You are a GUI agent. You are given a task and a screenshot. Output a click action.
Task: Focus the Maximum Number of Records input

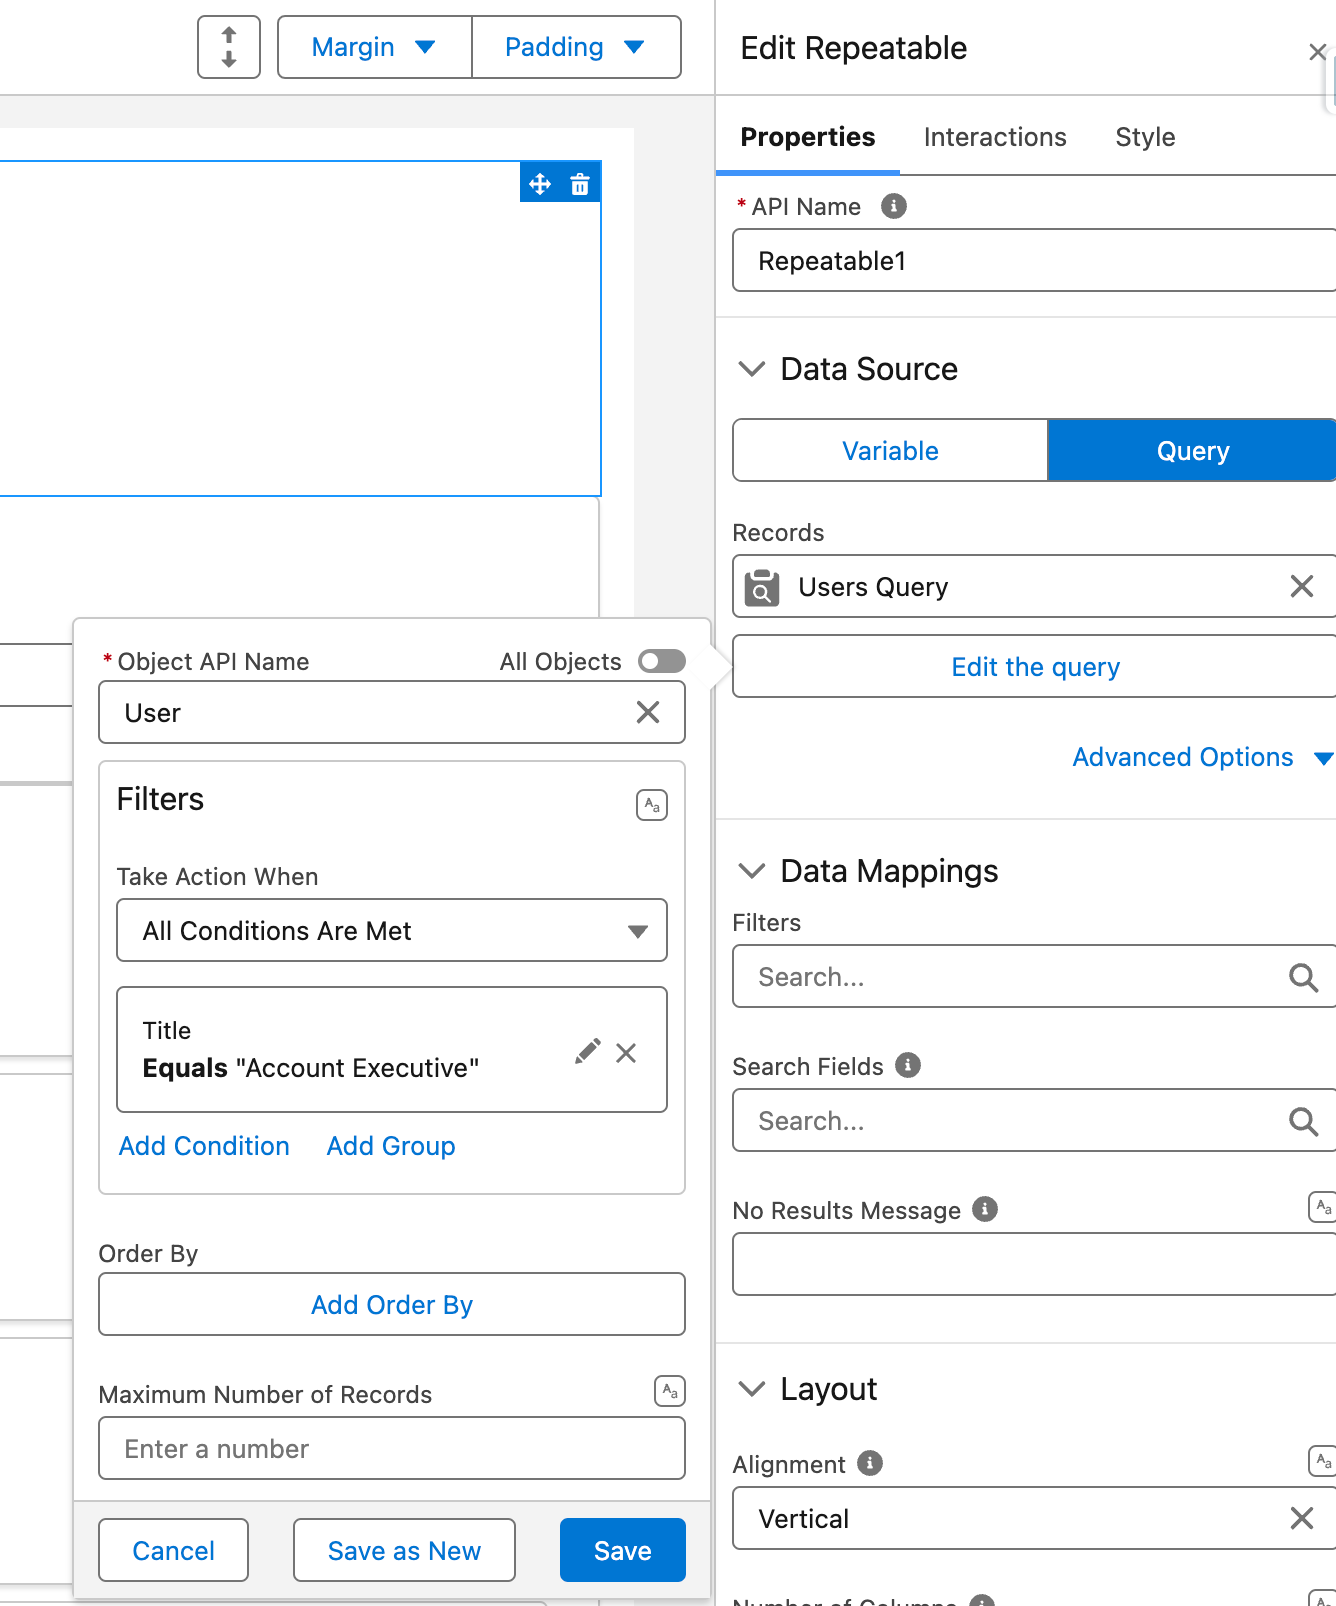[392, 1448]
